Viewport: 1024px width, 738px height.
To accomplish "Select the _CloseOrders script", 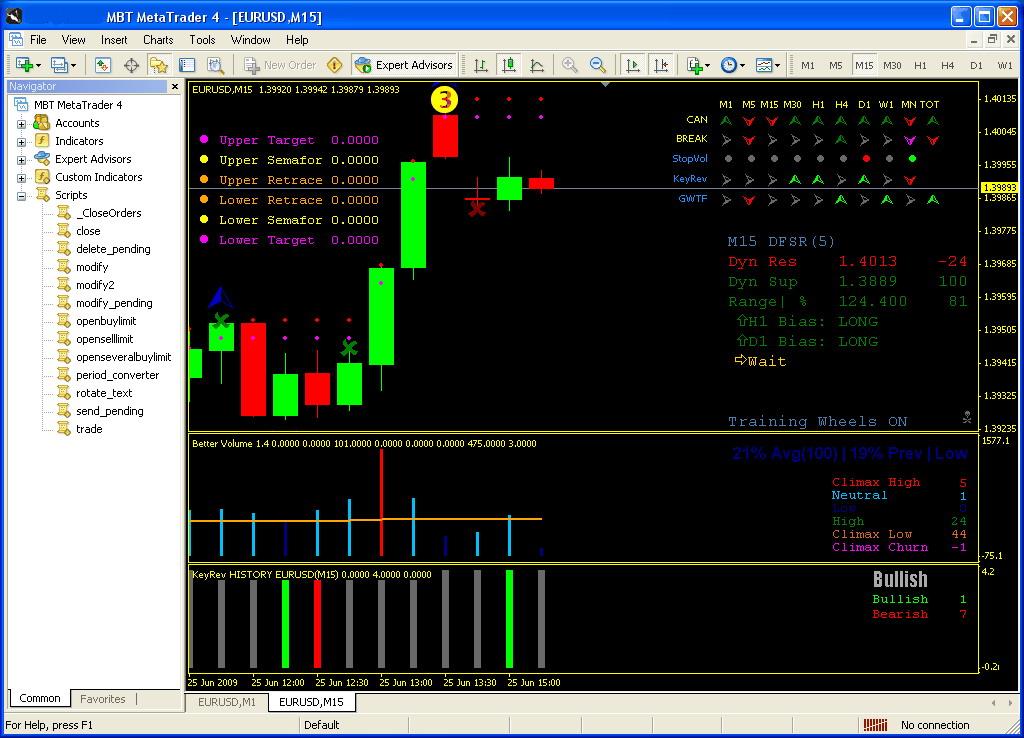I will point(111,213).
